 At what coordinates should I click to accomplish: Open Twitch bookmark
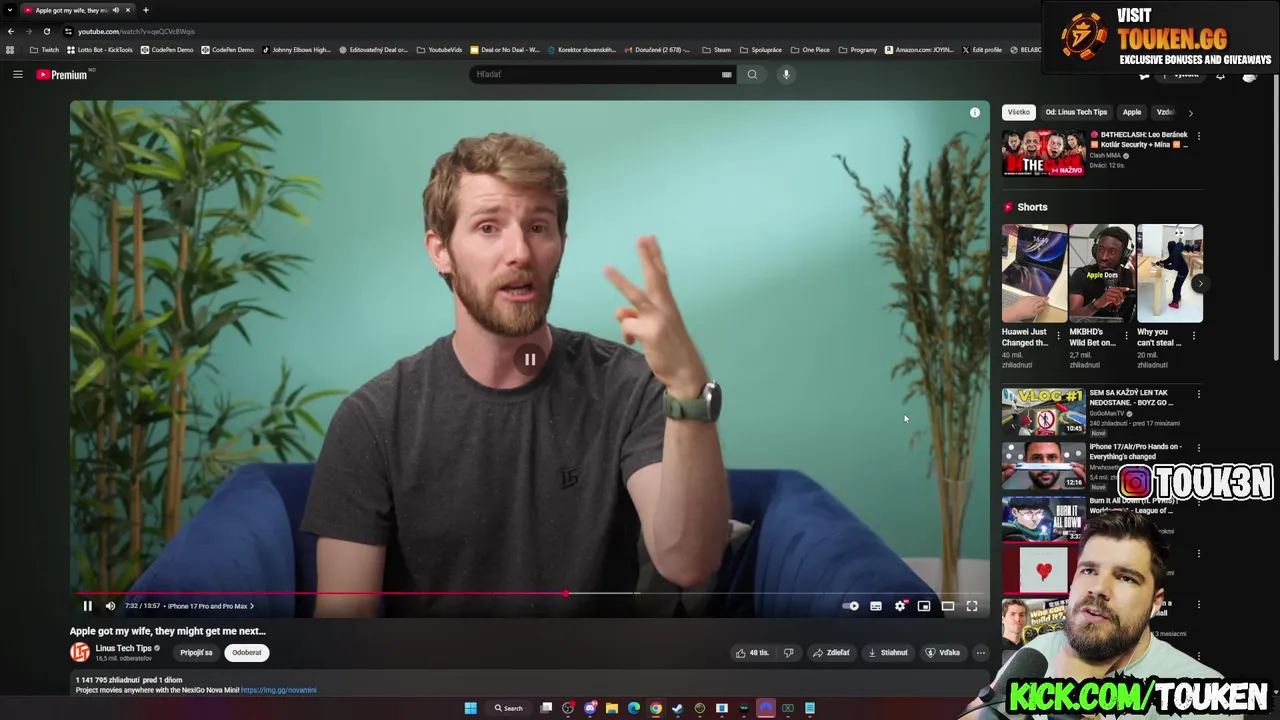pyautogui.click(x=44, y=49)
